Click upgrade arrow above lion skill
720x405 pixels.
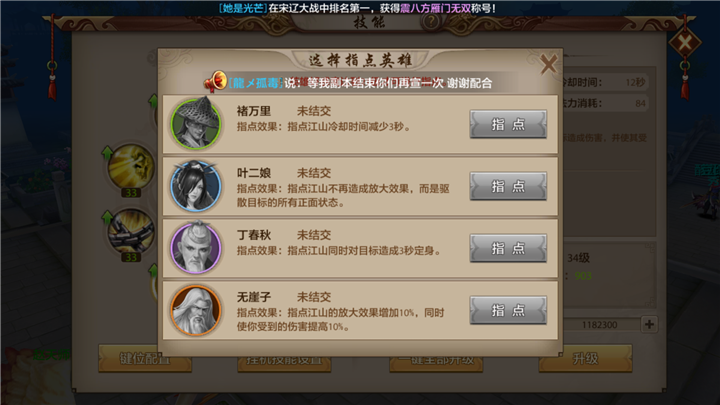[x=107, y=152]
